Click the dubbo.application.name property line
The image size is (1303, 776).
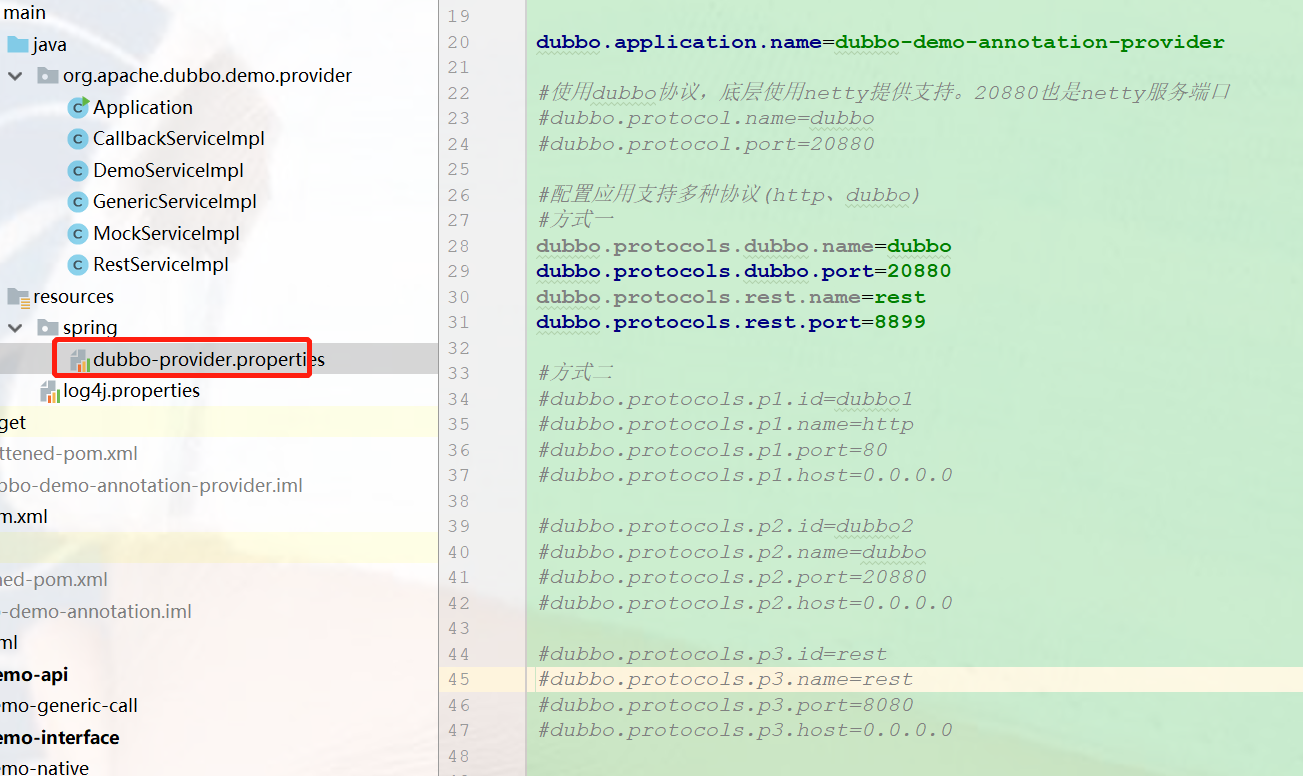click(x=880, y=42)
